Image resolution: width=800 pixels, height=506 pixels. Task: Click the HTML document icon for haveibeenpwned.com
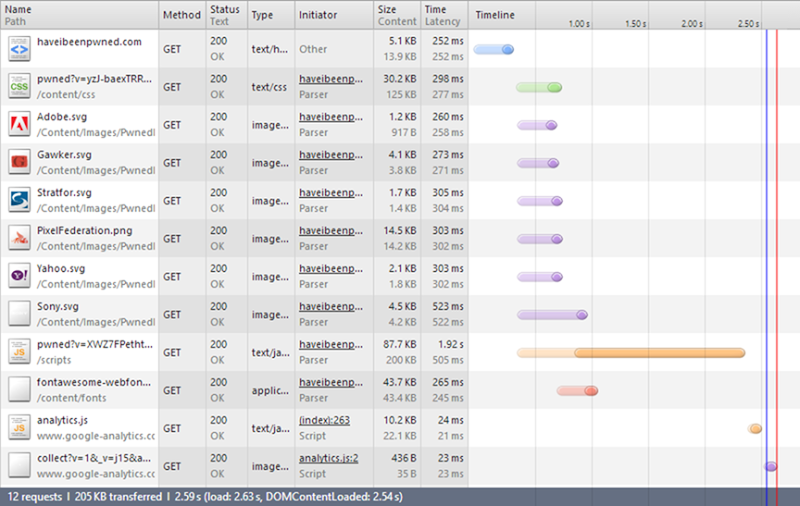(x=19, y=49)
